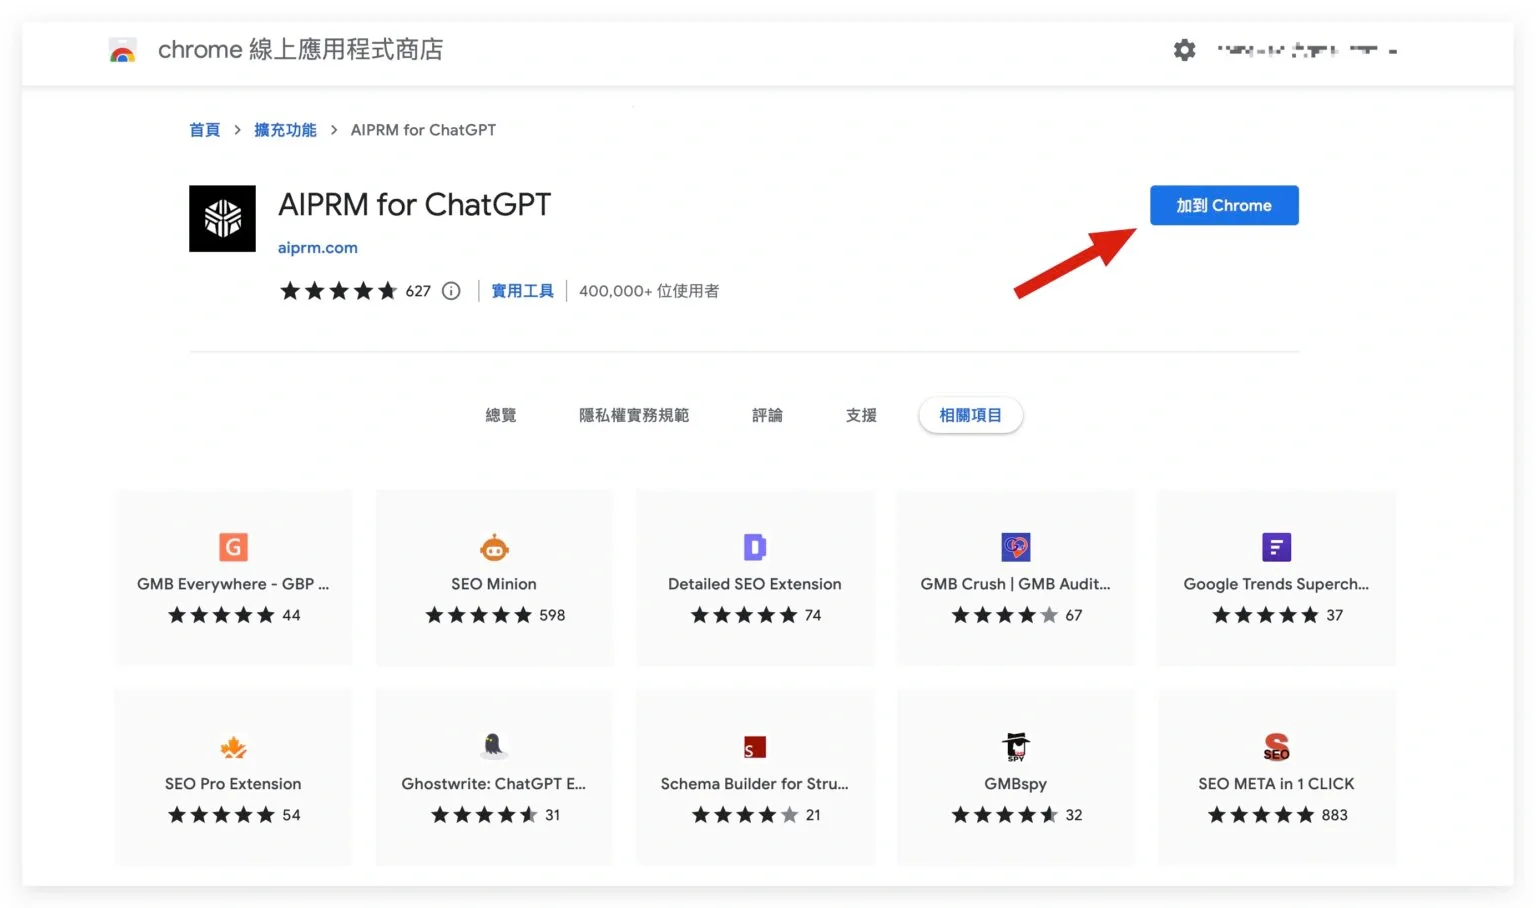The height and width of the screenshot is (908, 1536).
Task: Click the AIPRM for ChatGPT breadcrumb text
Action: tap(423, 130)
